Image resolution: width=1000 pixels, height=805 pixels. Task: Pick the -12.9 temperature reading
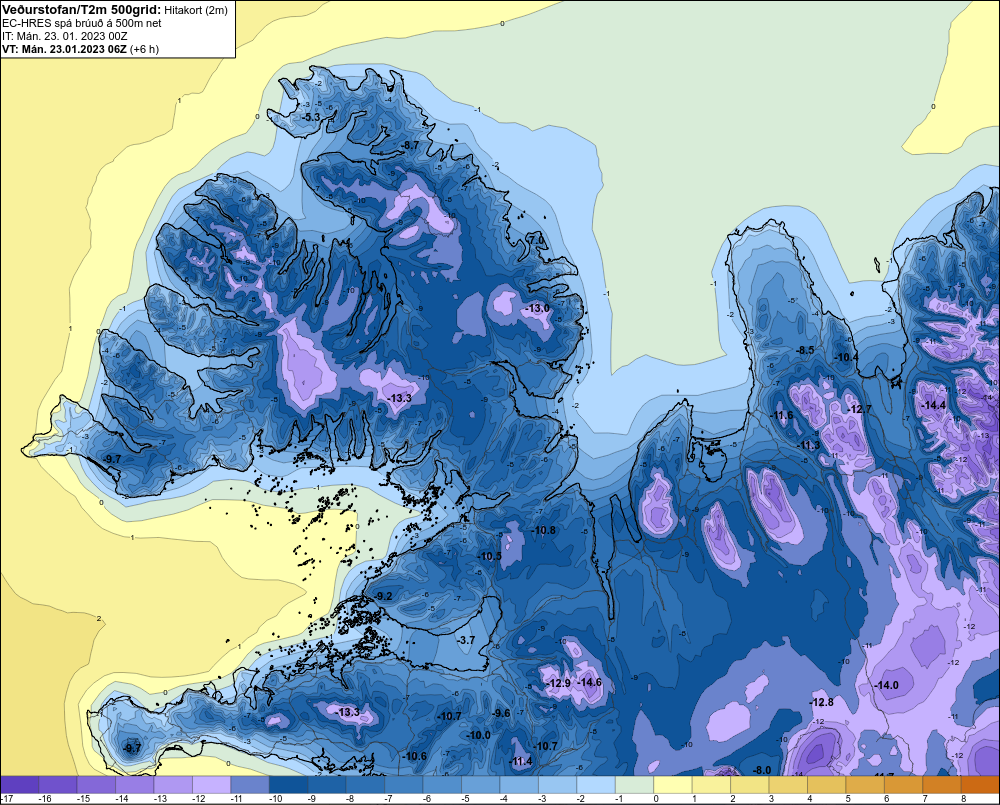click(559, 683)
